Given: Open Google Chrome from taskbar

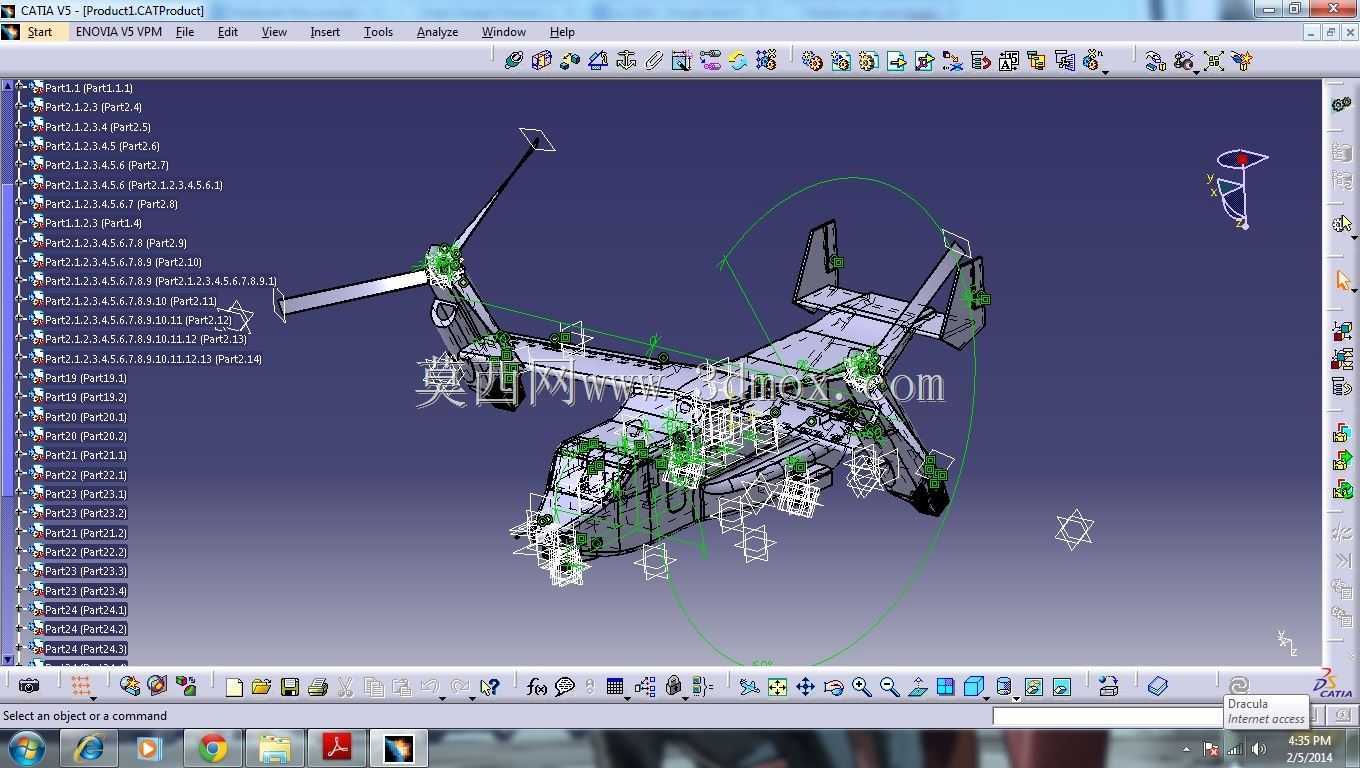Looking at the screenshot, I should coord(212,748).
